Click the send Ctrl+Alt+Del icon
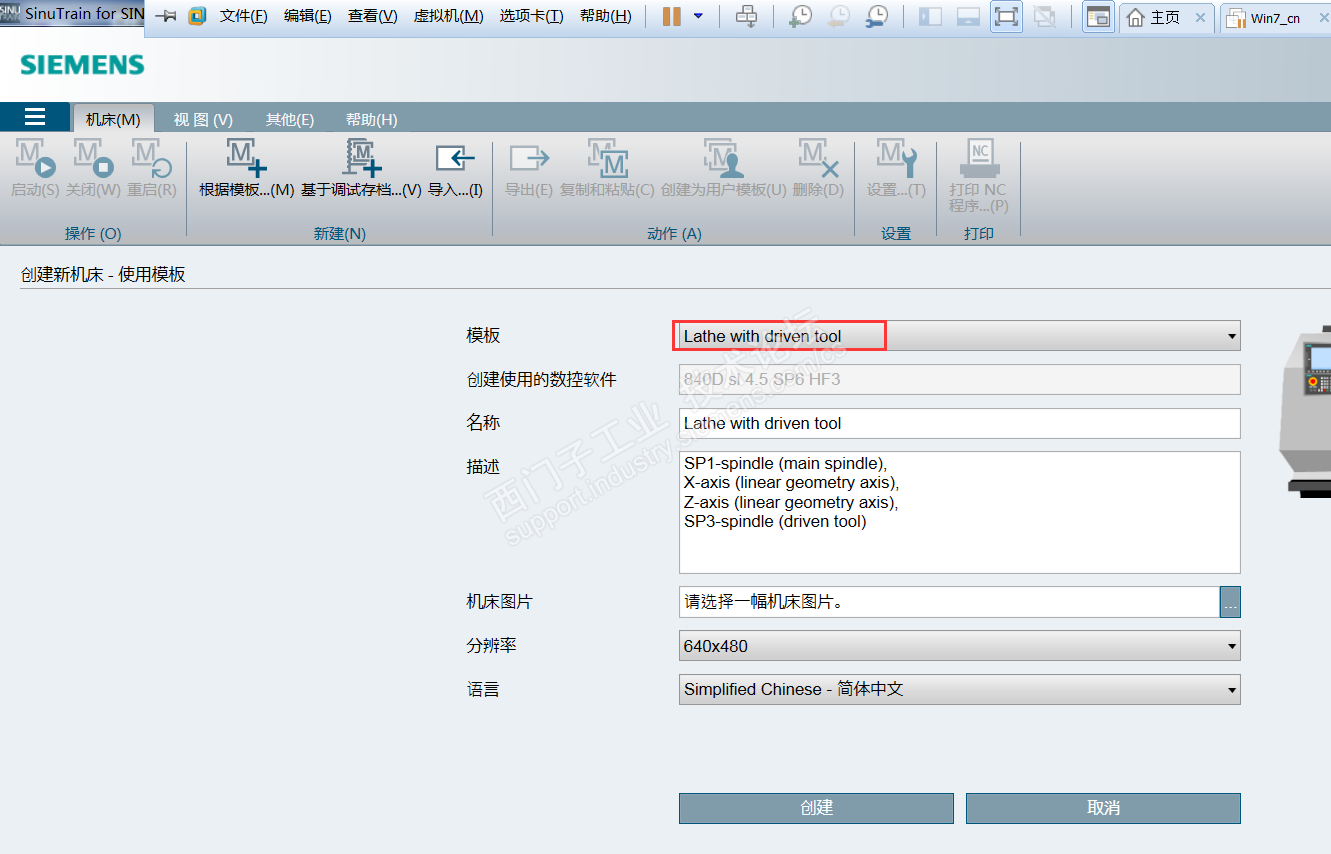 pos(746,17)
